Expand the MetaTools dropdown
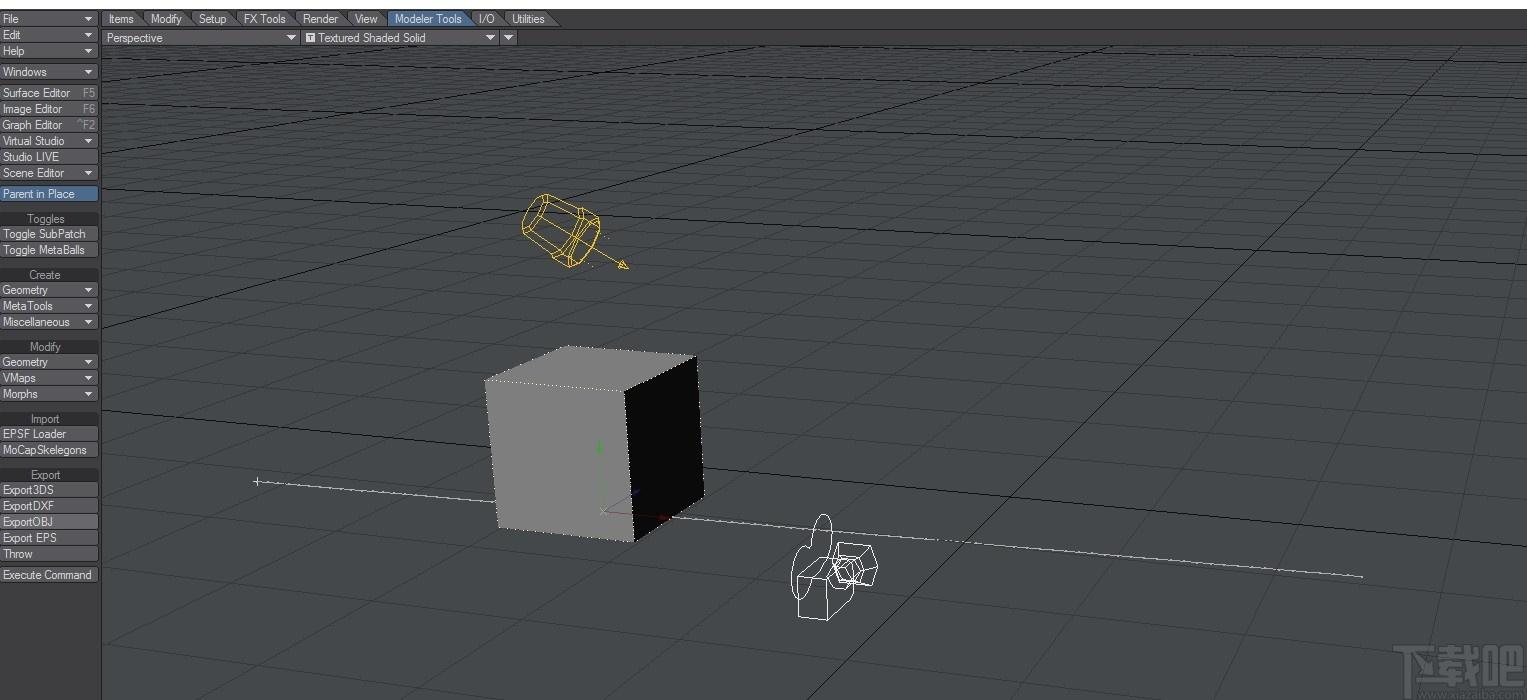The width and height of the screenshot is (1527, 700). click(x=49, y=305)
